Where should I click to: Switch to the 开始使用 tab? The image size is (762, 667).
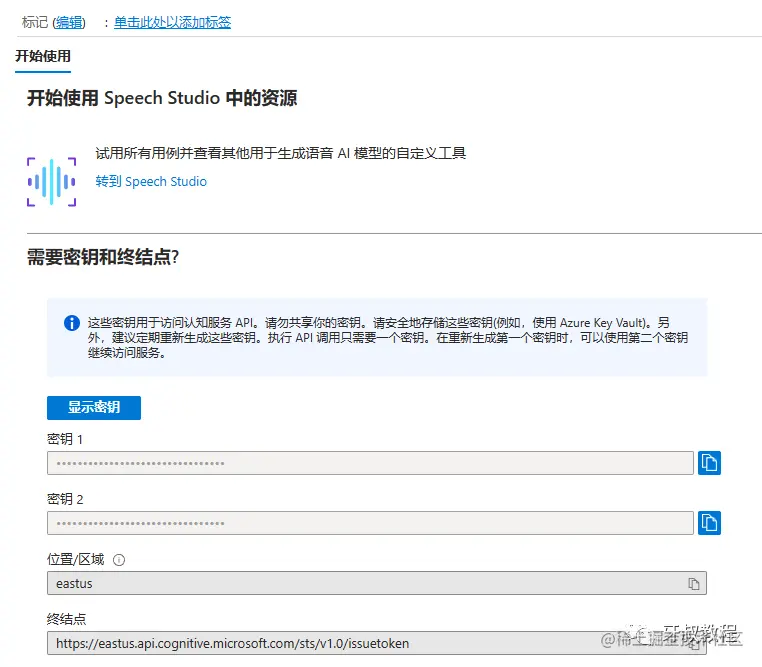point(43,56)
